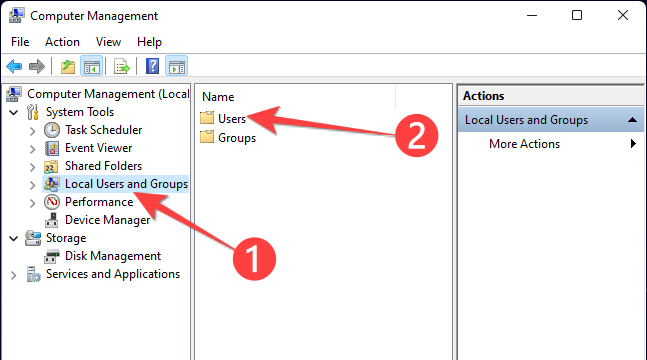Click the Services and Applications icon

pyautogui.click(x=33, y=274)
